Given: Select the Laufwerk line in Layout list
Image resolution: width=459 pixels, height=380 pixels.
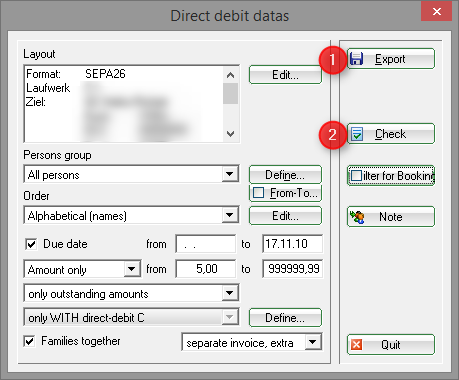Looking at the screenshot, I should [48, 88].
